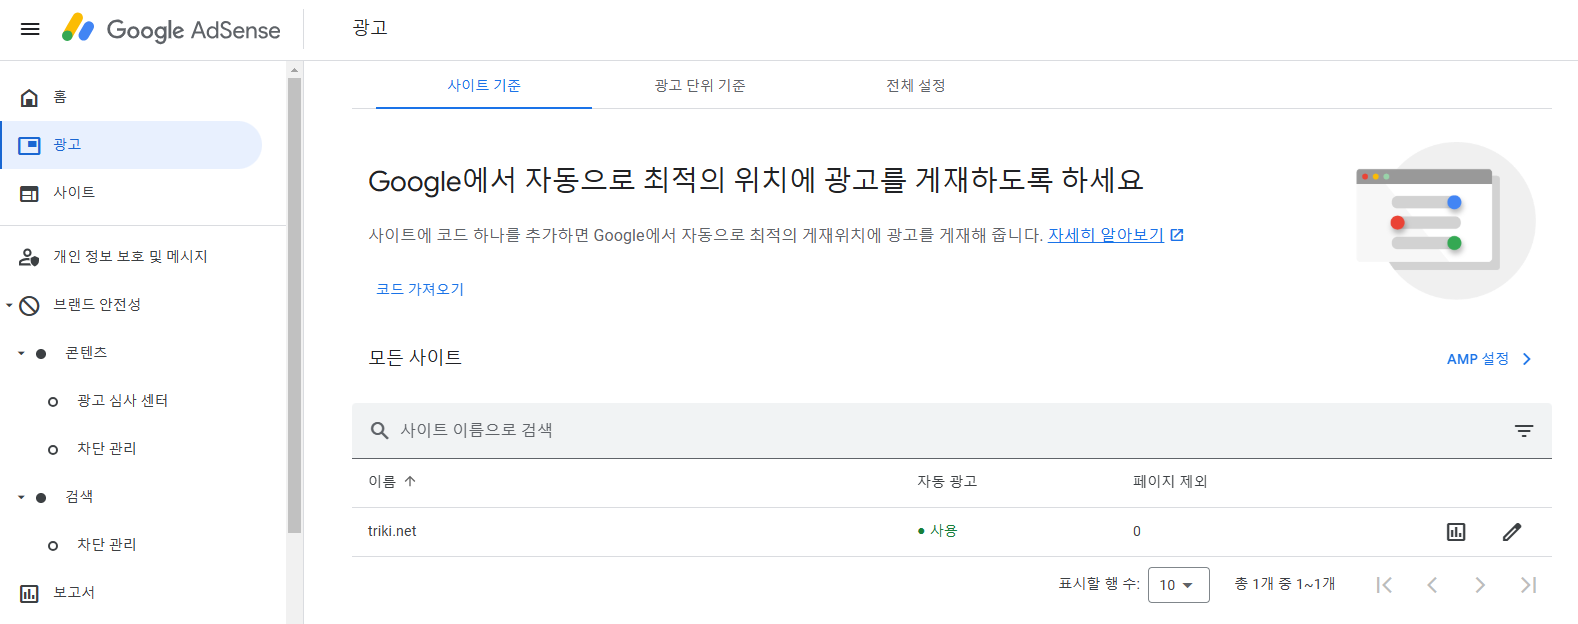The width and height of the screenshot is (1578, 624).
Task: Collapse the 콘텐츠 tree group
Action: click(21, 353)
